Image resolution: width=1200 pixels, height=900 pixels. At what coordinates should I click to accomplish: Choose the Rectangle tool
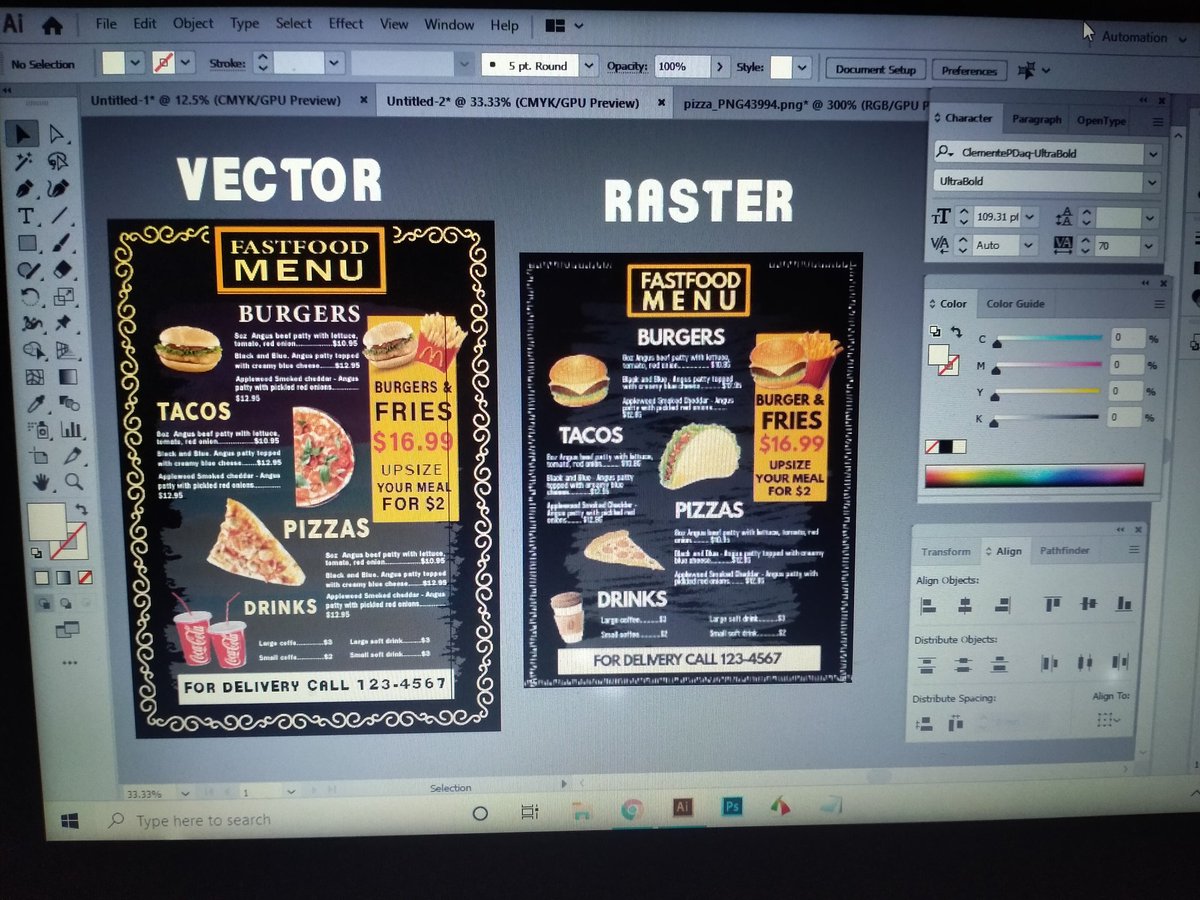click(x=27, y=242)
